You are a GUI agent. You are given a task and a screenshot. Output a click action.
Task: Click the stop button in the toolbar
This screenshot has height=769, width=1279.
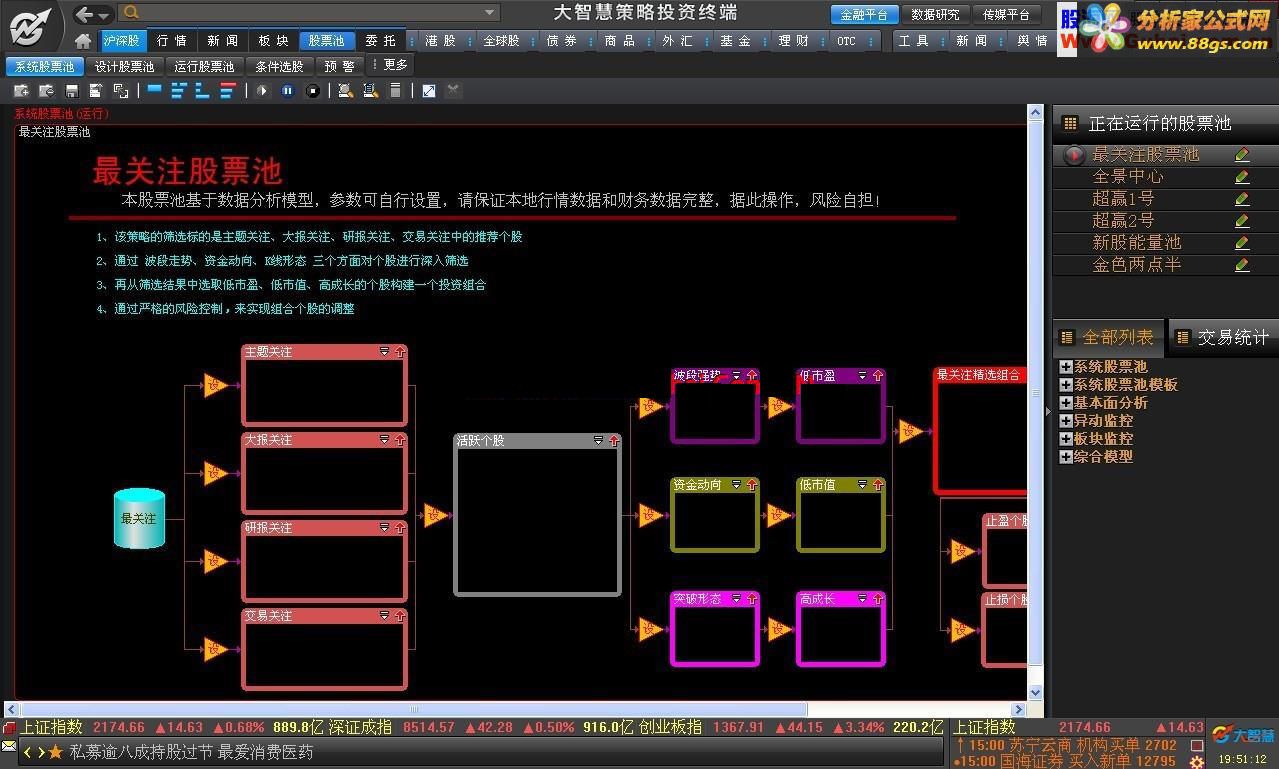[313, 91]
